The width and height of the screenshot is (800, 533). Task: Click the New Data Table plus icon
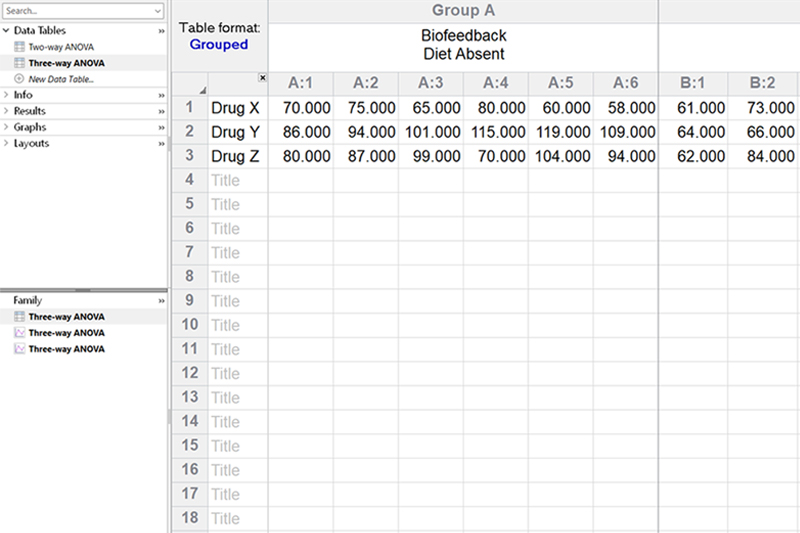19,79
